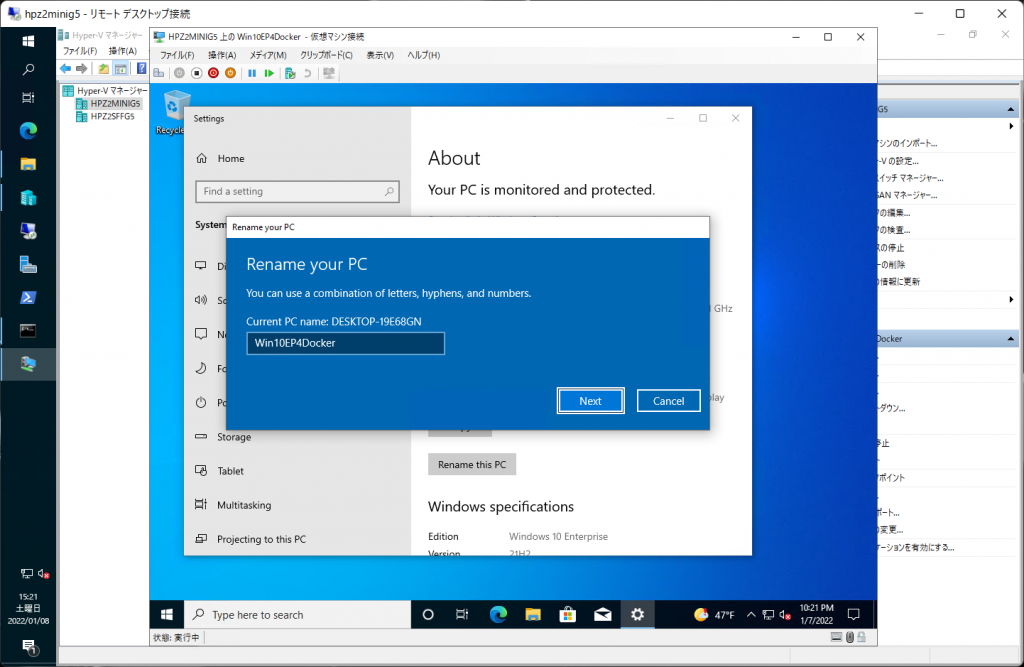Click the VM Start button in guest taskbar
Screen dimensions: 1024x667
(167, 615)
